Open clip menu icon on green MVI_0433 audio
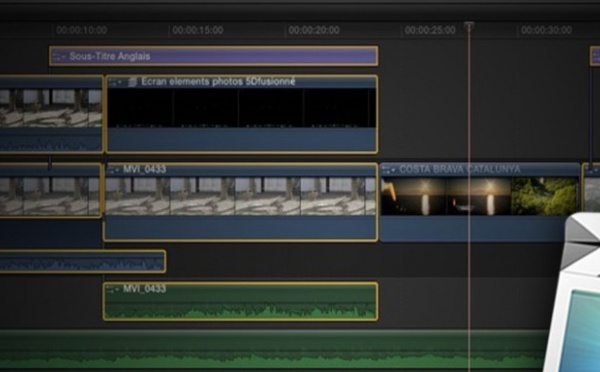 click(x=112, y=289)
